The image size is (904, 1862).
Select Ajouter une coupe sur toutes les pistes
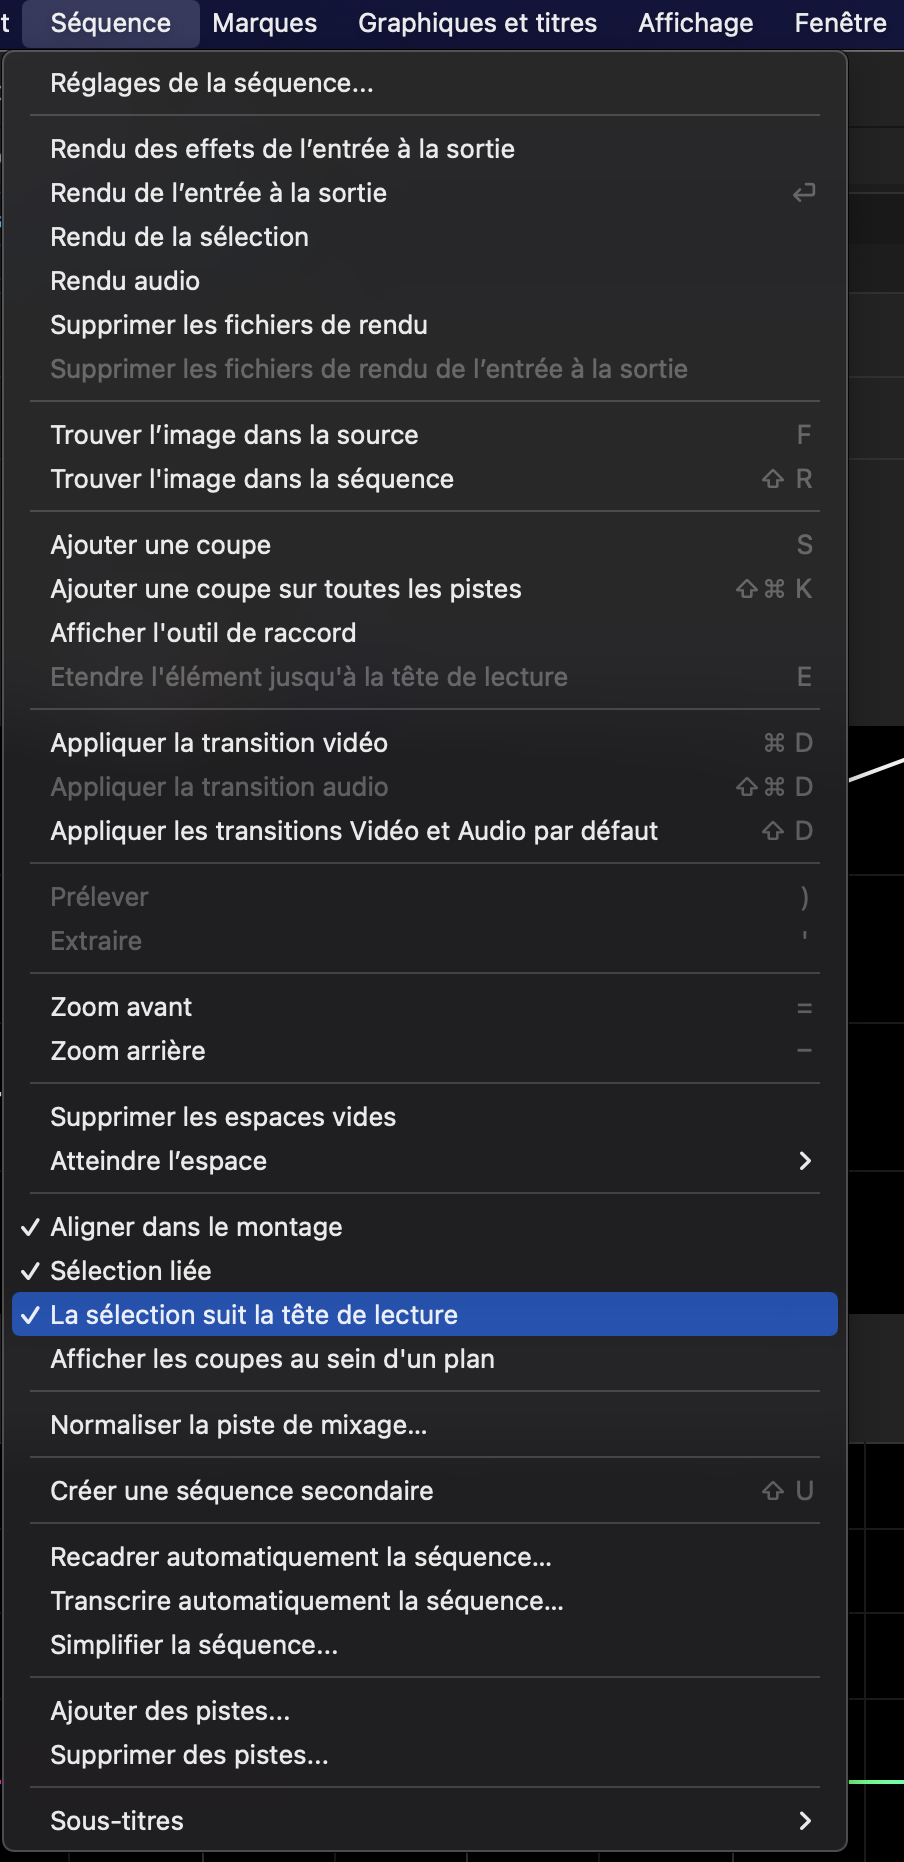point(286,589)
